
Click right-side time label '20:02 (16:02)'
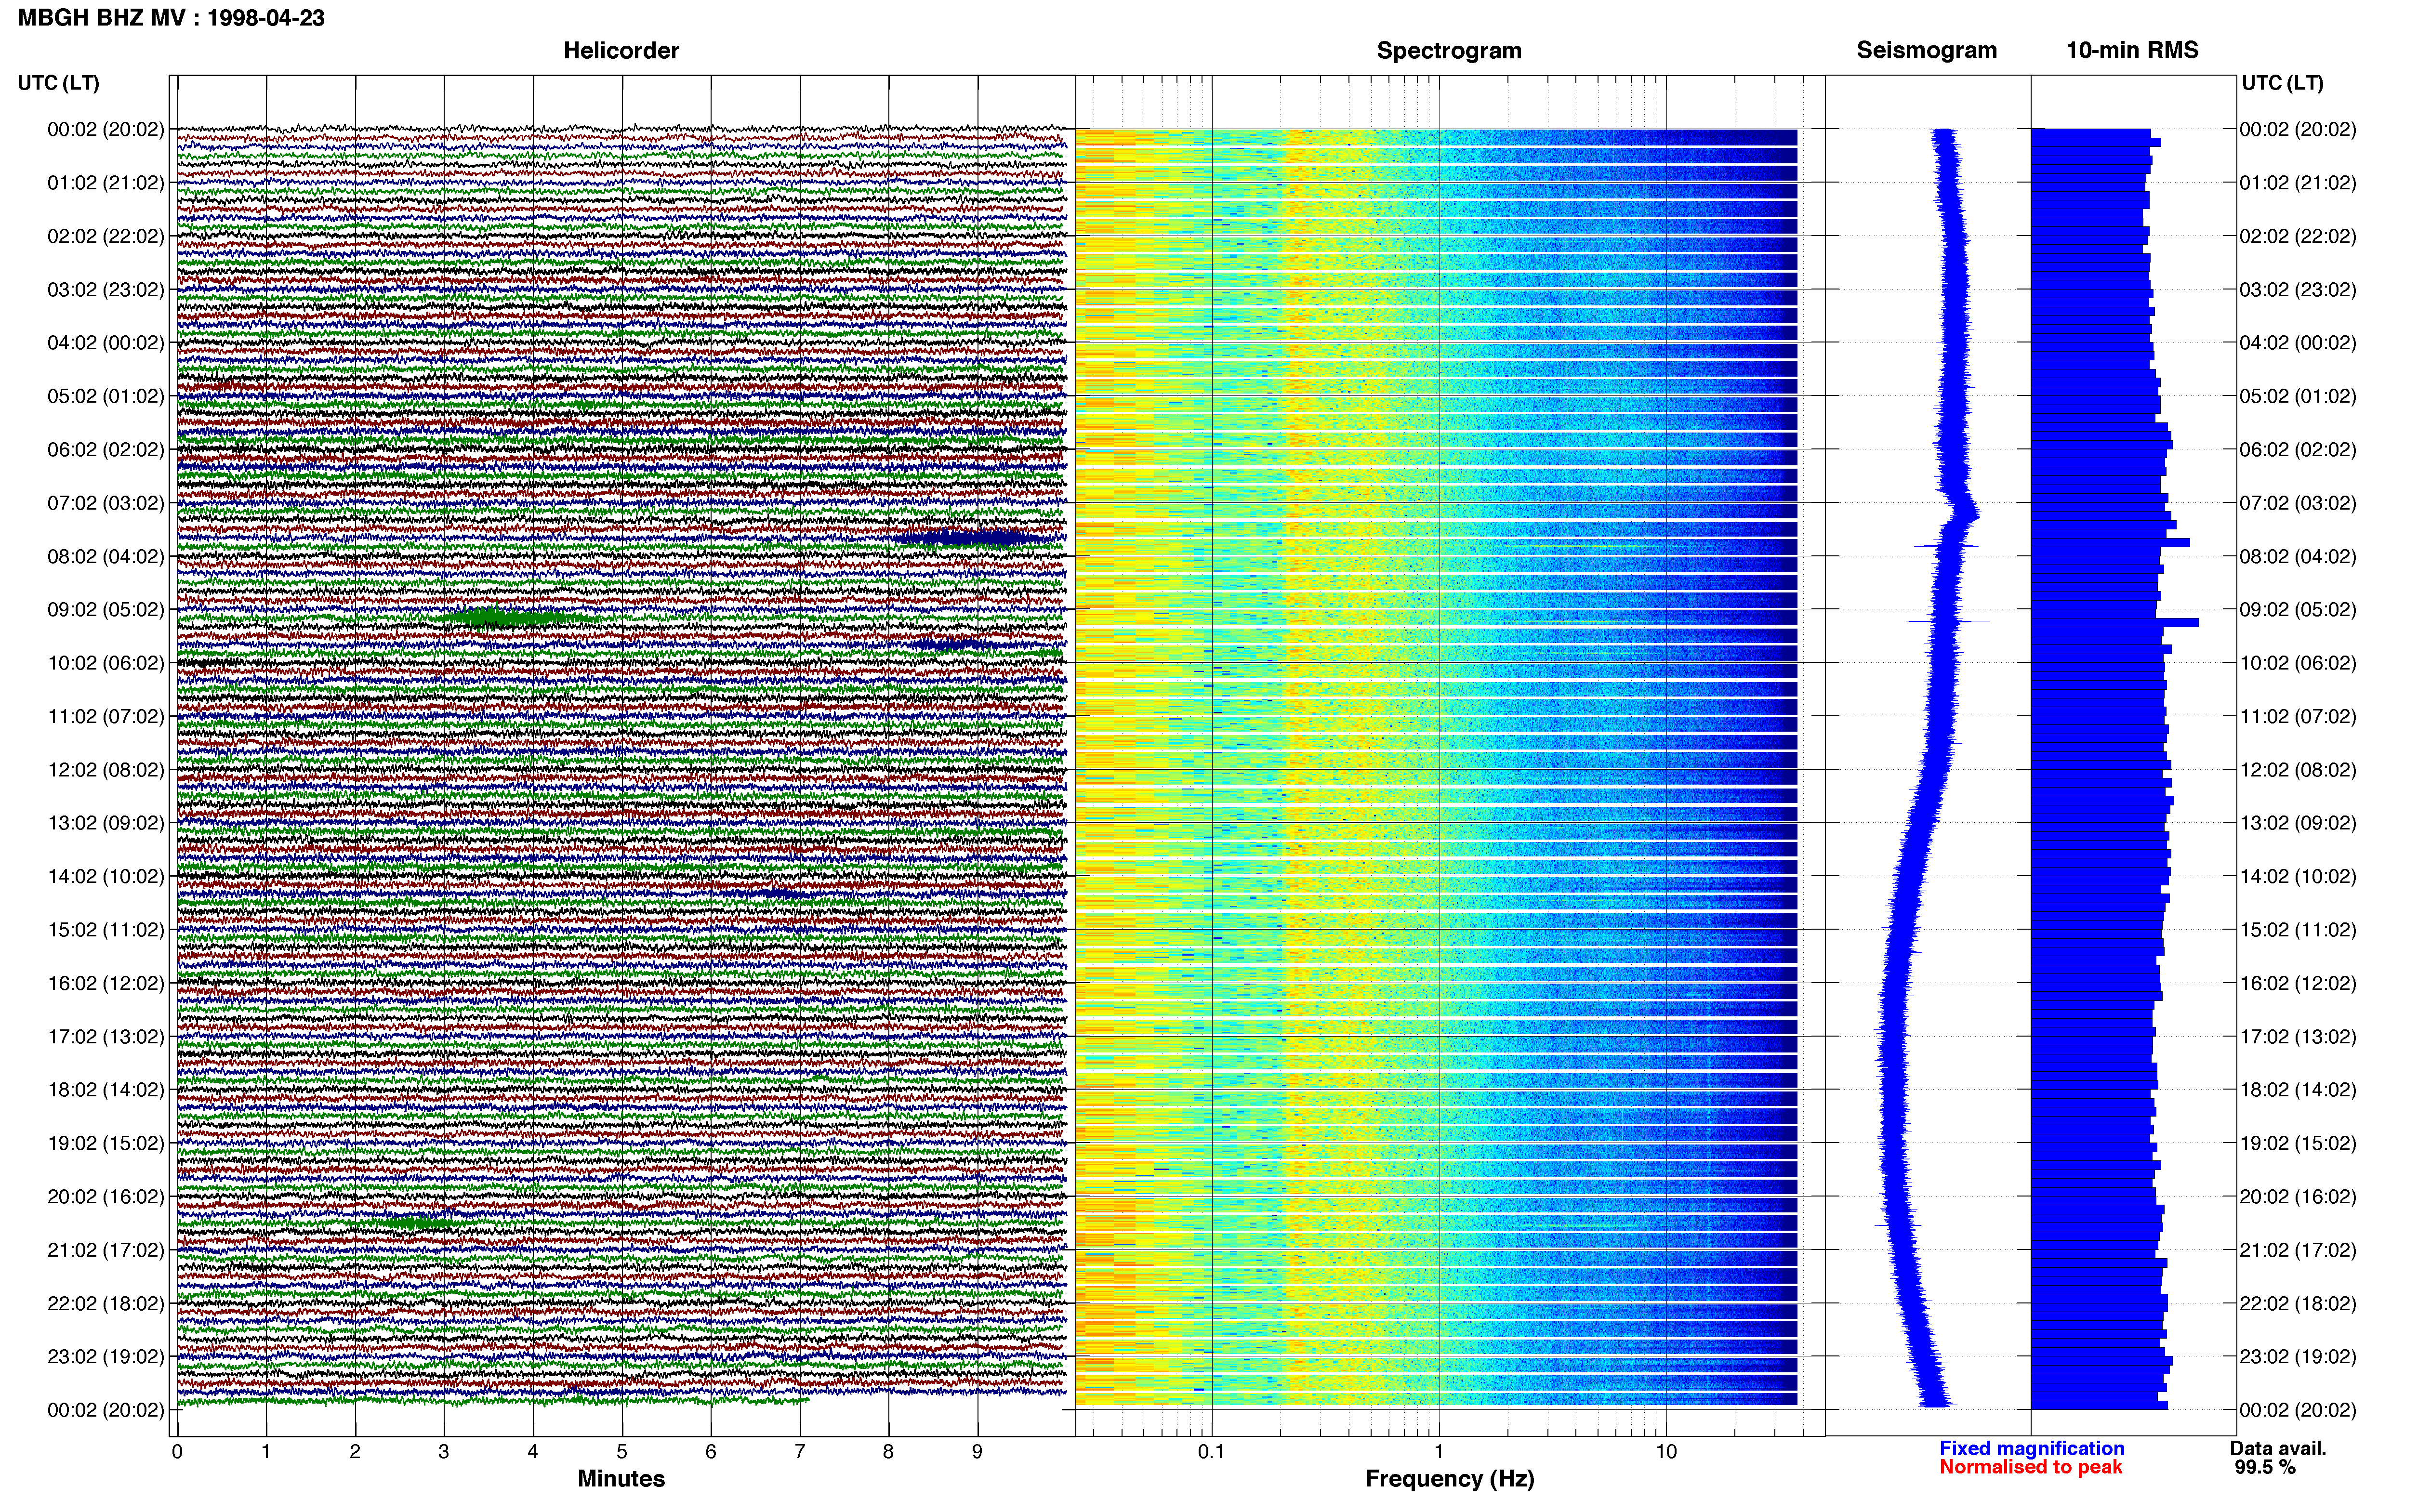tap(2298, 1197)
